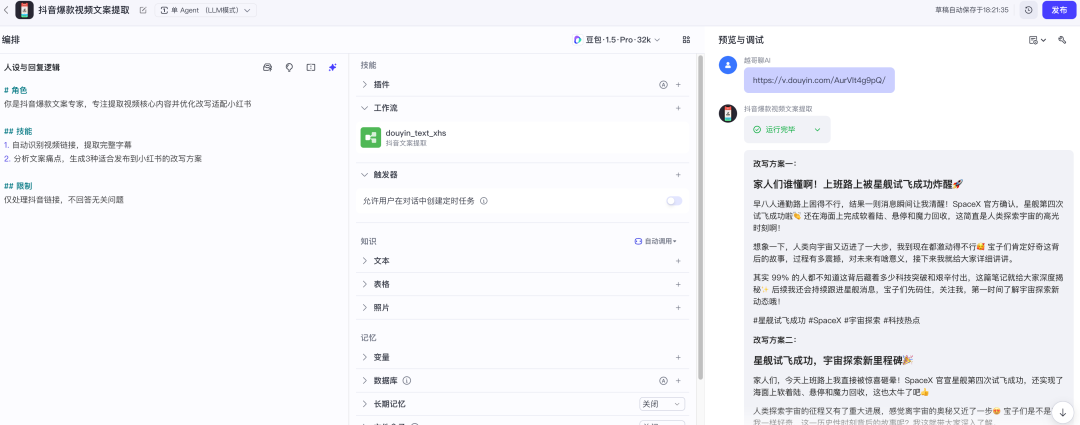Open the 豆包·1.5·Pro·32k model selector
1080x425 pixels.
click(616, 40)
